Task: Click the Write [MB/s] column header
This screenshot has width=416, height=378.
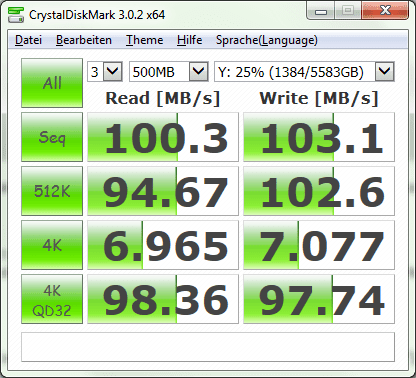Action: (319, 98)
